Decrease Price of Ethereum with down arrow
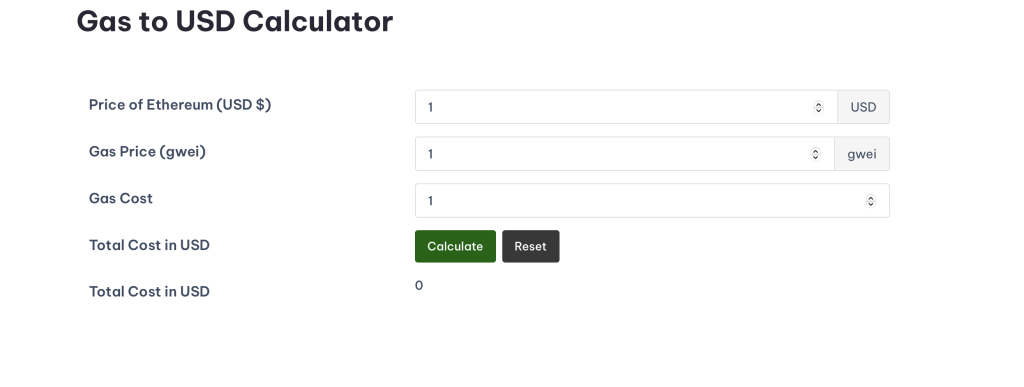The height and width of the screenshot is (387, 1024). 818,110
